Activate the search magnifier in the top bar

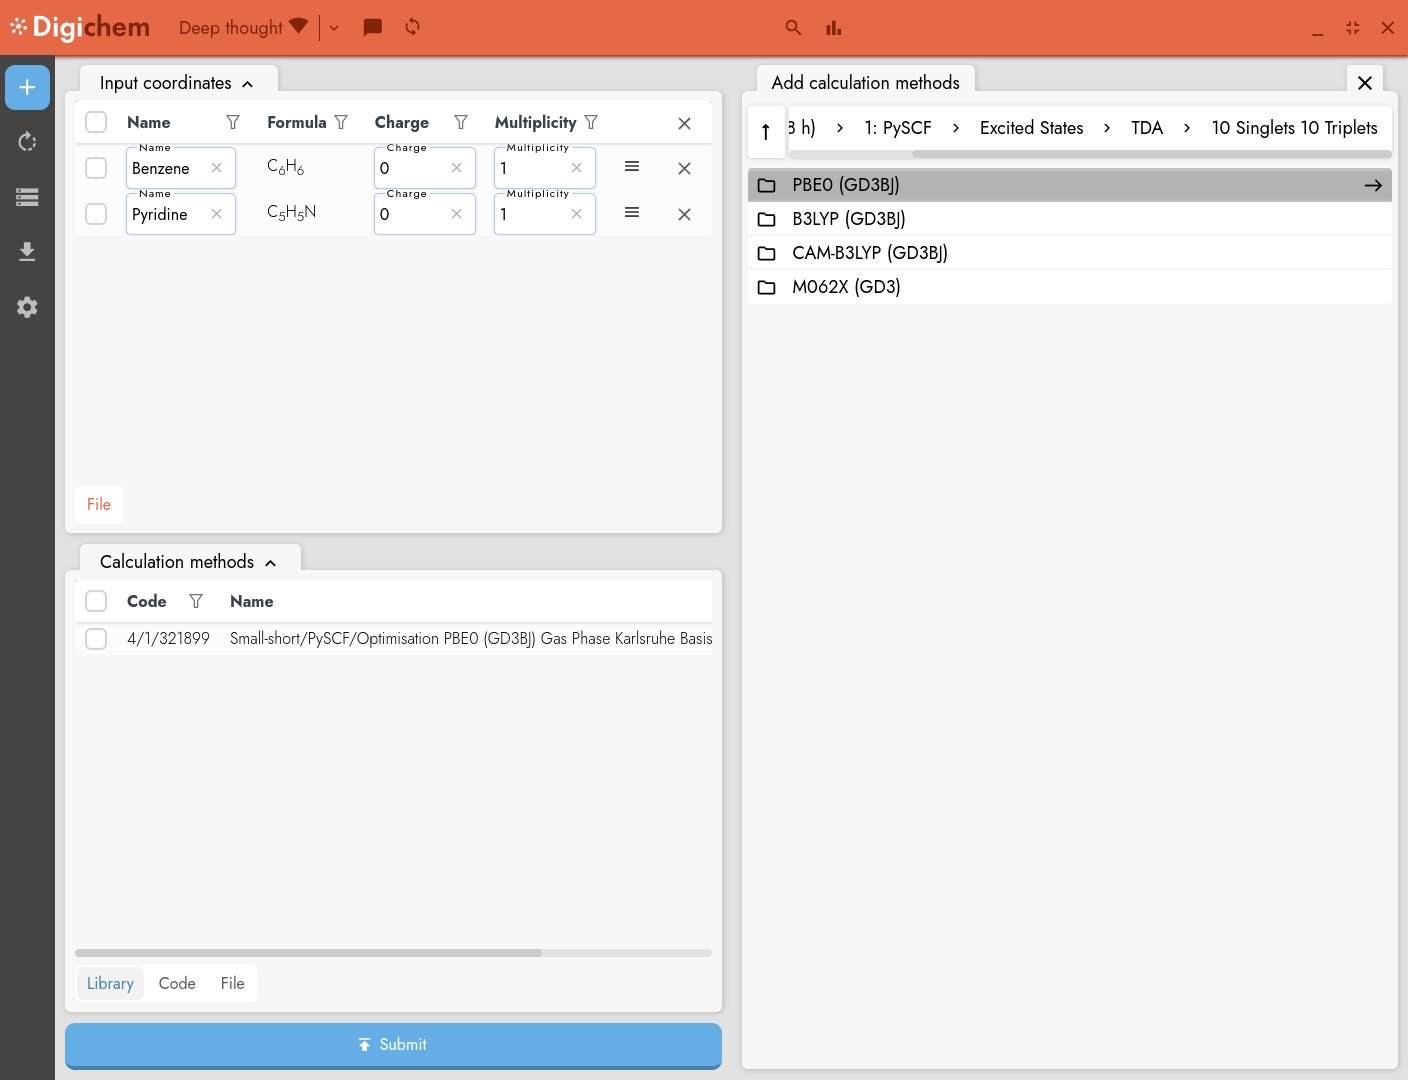click(793, 28)
